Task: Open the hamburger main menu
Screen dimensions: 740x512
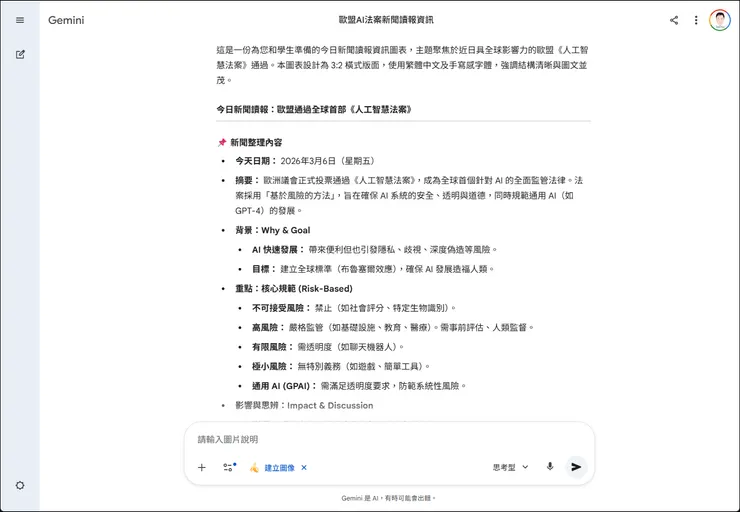Action: pos(20,20)
